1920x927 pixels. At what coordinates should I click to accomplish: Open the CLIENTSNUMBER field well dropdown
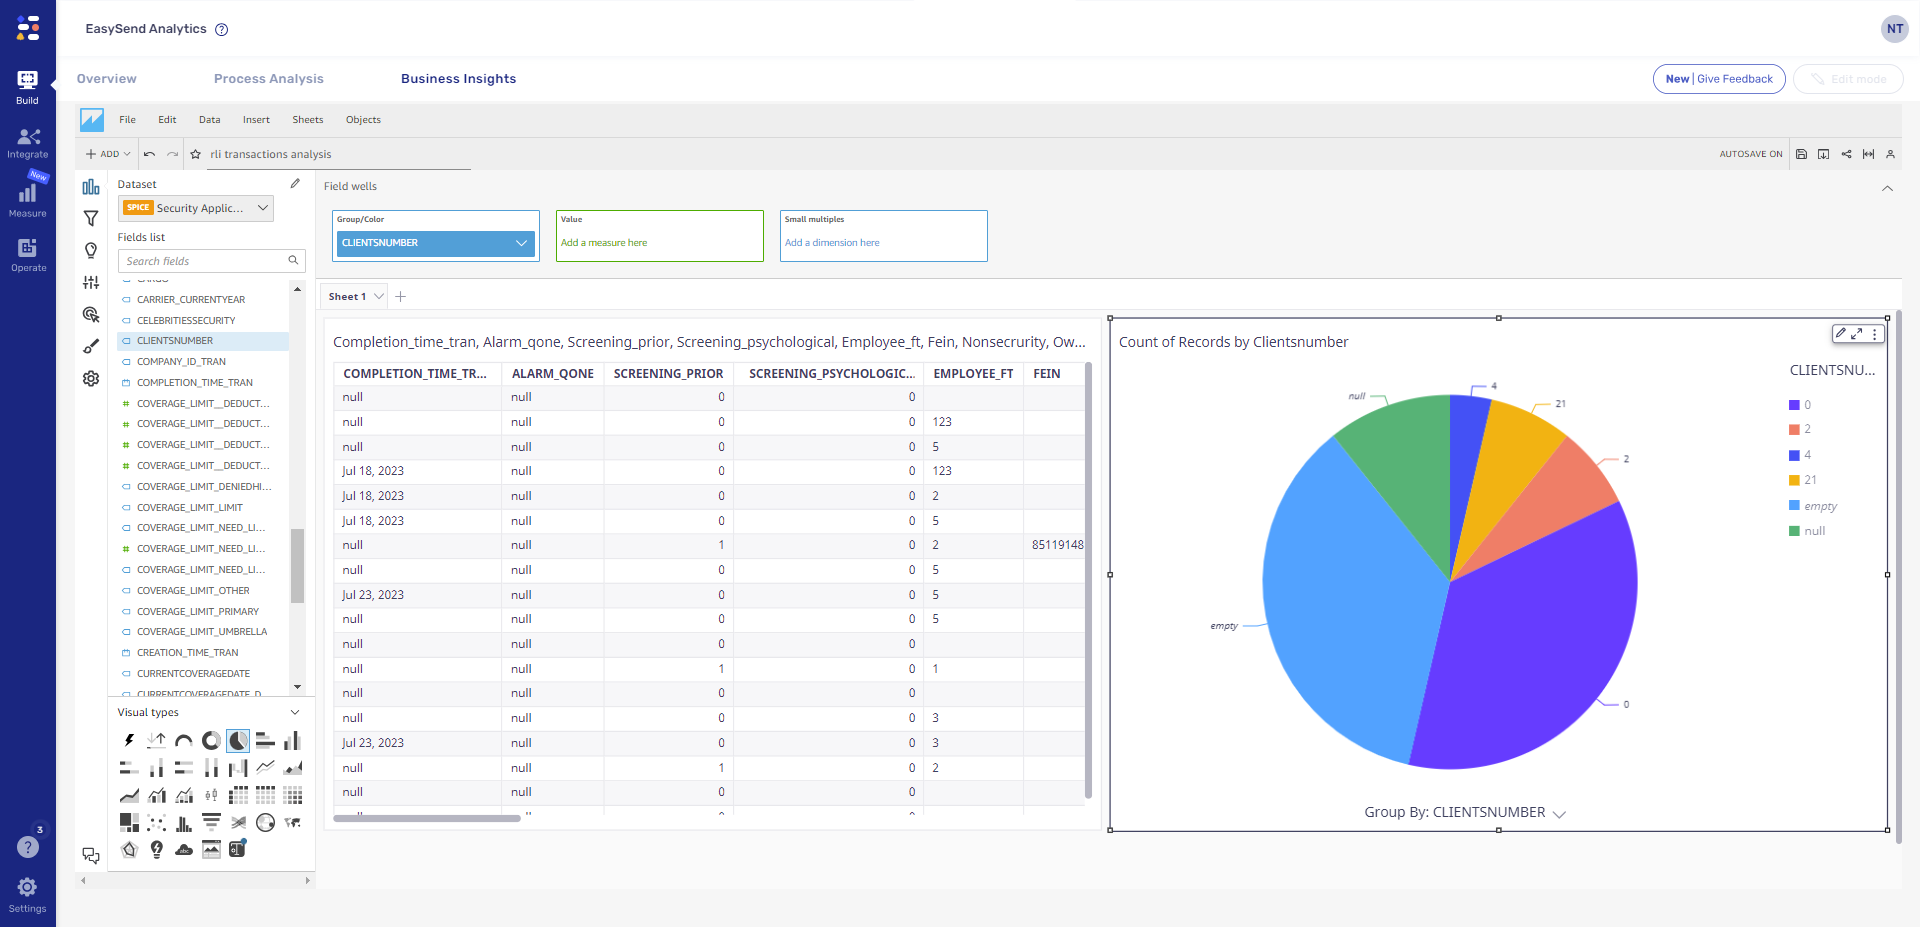(x=520, y=242)
